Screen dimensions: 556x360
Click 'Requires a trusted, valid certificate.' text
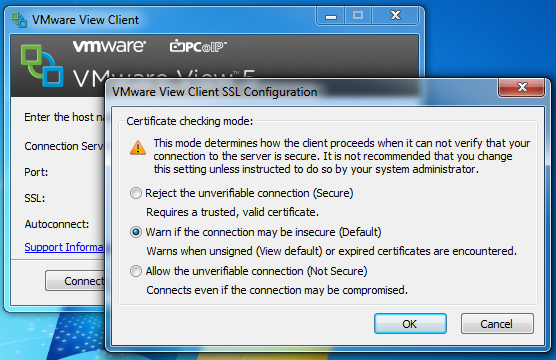pos(232,212)
